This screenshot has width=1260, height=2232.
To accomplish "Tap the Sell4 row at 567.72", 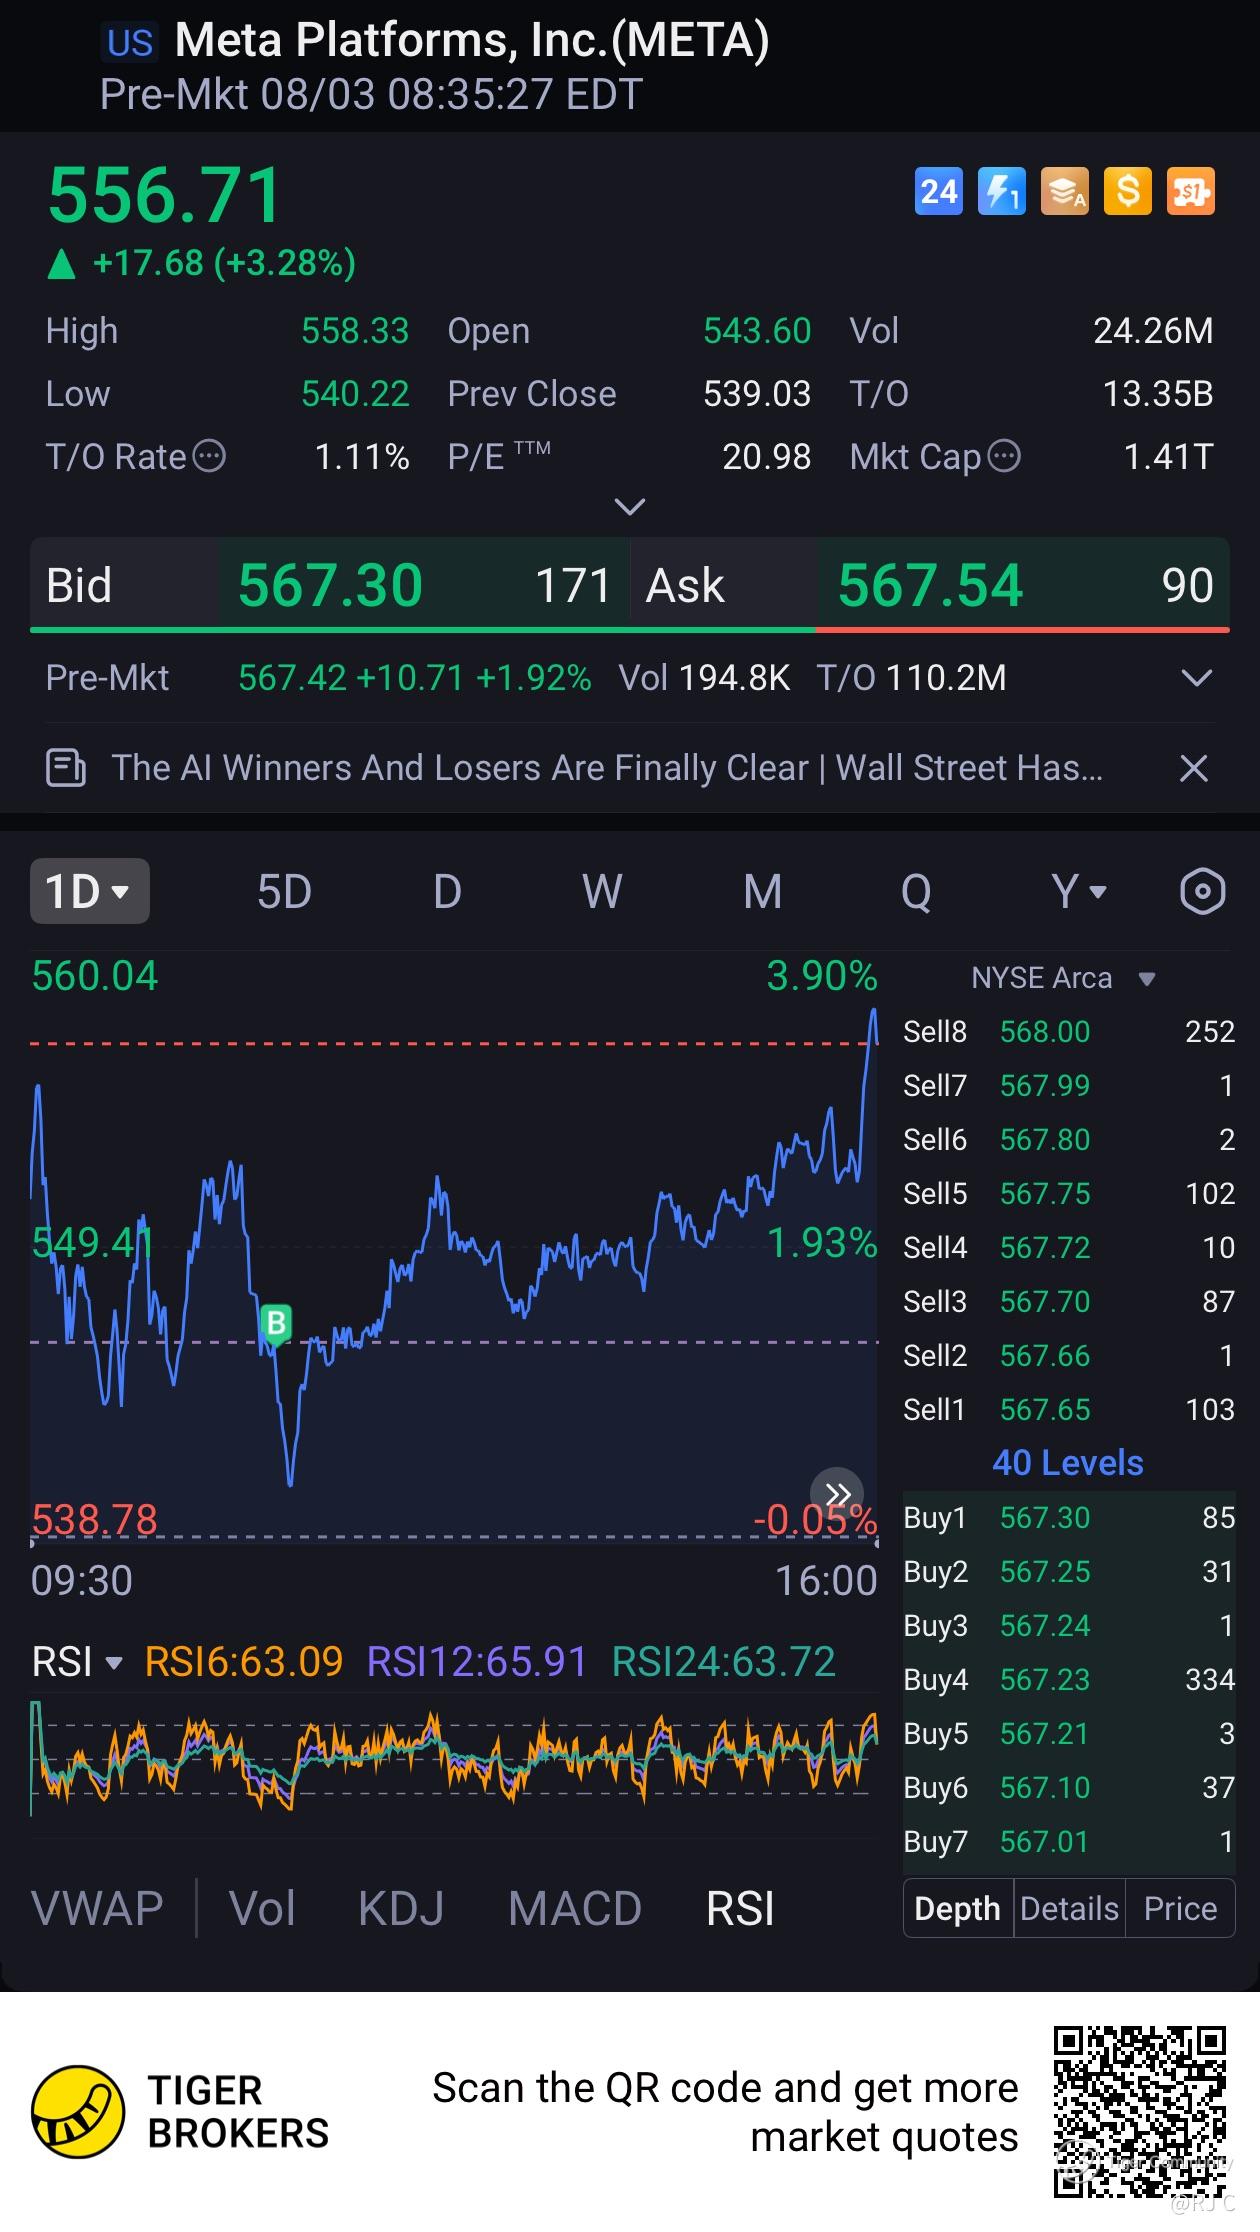I will pos(1069,1247).
